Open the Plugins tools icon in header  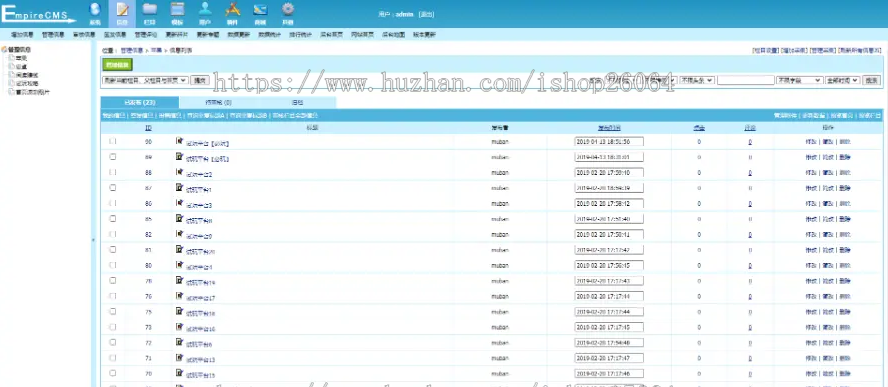[233, 10]
